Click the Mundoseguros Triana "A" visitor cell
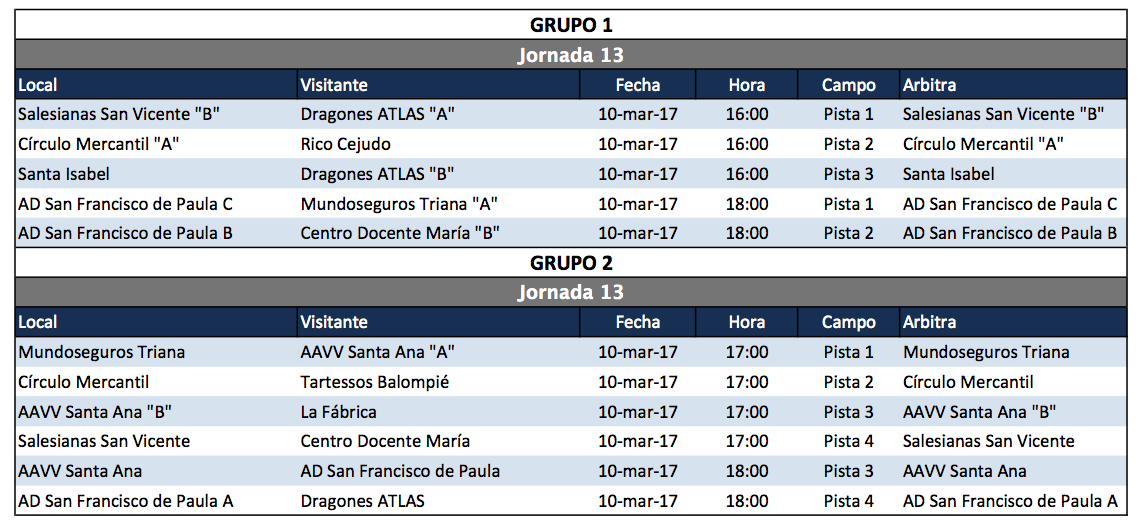 (399, 204)
